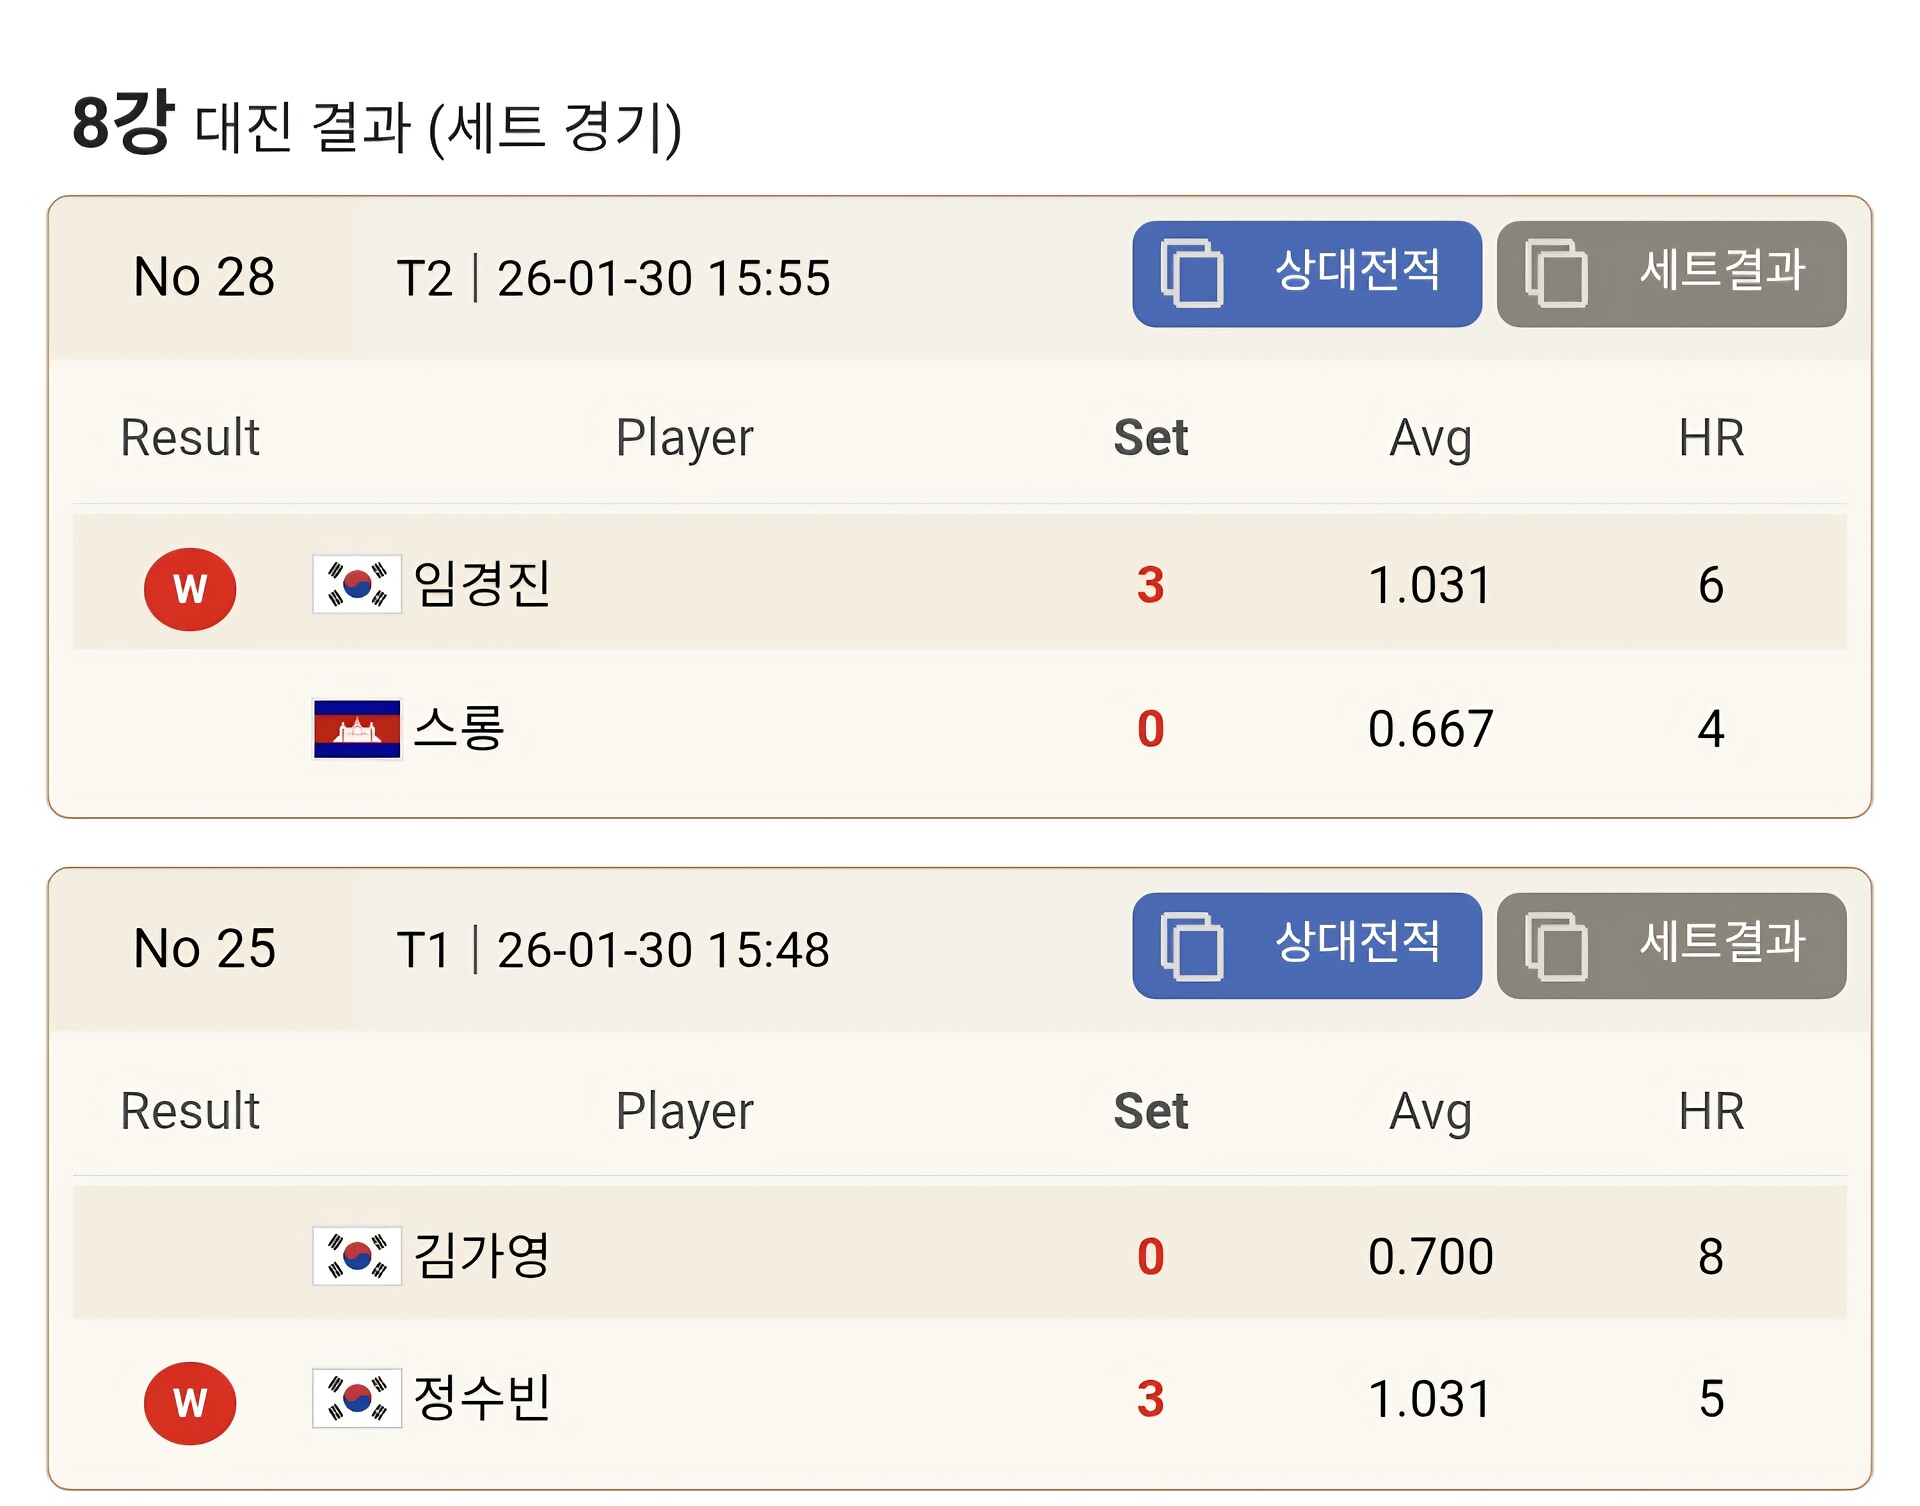The width and height of the screenshot is (1920, 1506).
Task: Select player name 스롱
Action: pyautogui.click(x=459, y=728)
